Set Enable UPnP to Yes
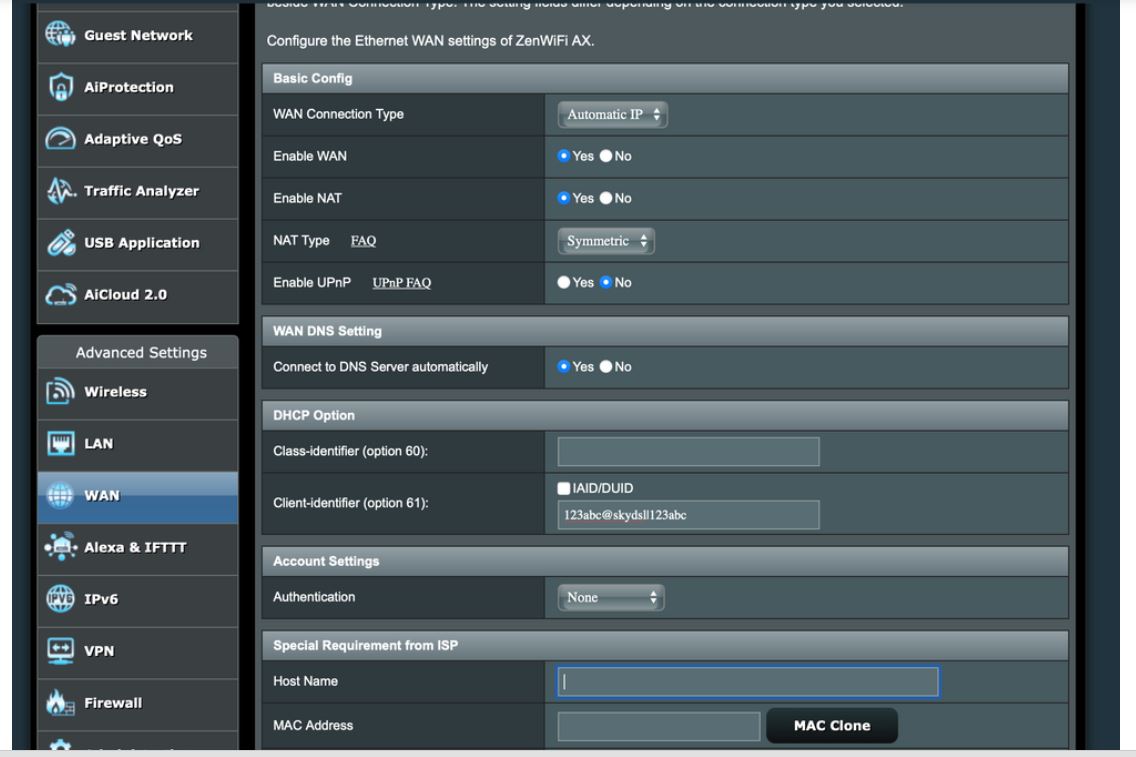 564,283
